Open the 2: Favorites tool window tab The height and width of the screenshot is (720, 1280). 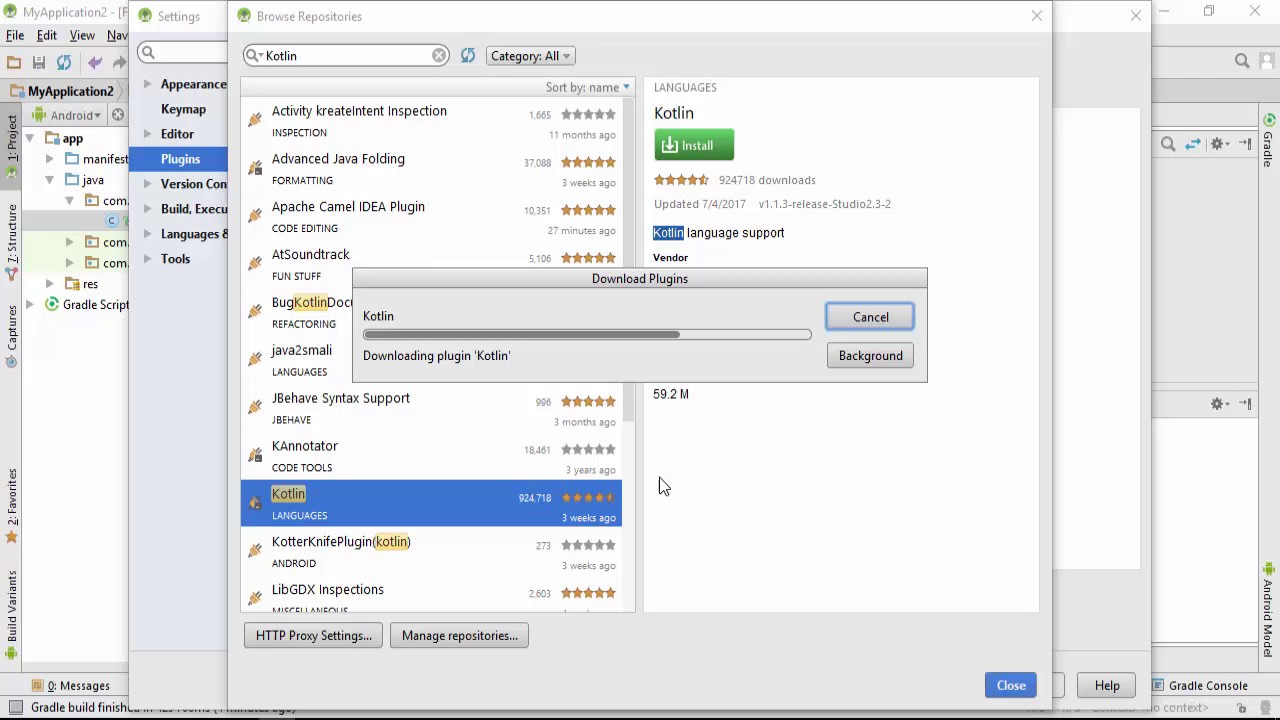tap(11, 505)
